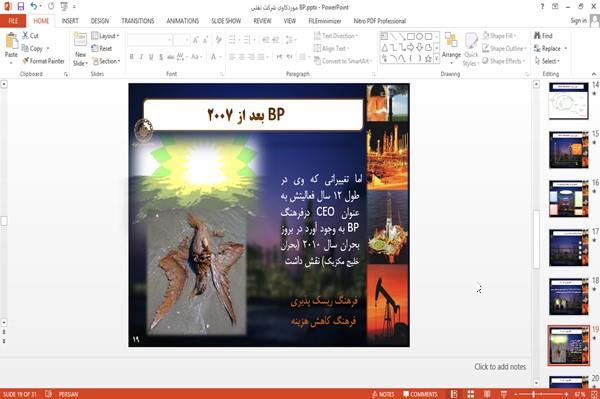This screenshot has width=600, height=399.
Task: Insert a New Slide
Action: tap(80, 50)
